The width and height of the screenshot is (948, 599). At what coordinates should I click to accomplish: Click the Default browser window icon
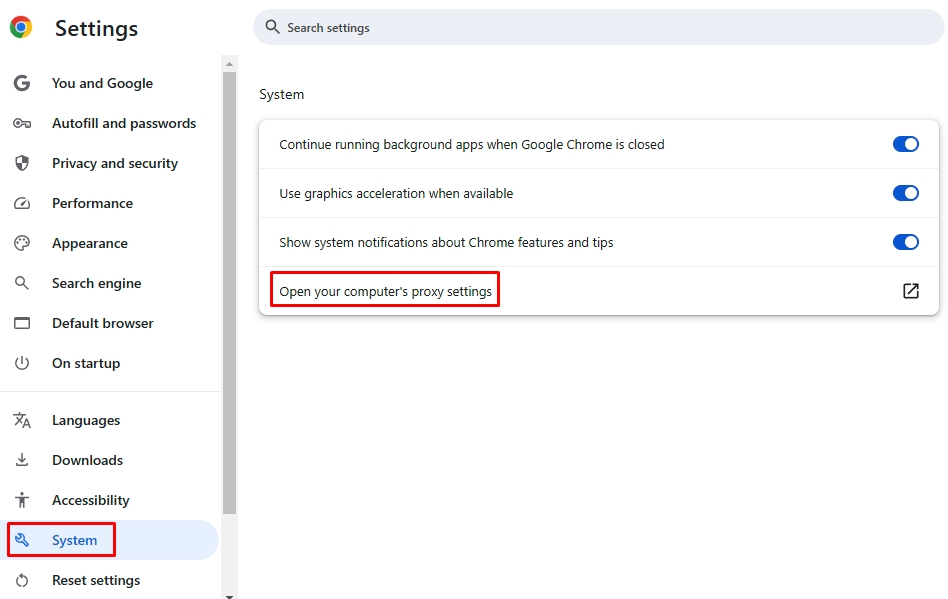pyautogui.click(x=22, y=323)
